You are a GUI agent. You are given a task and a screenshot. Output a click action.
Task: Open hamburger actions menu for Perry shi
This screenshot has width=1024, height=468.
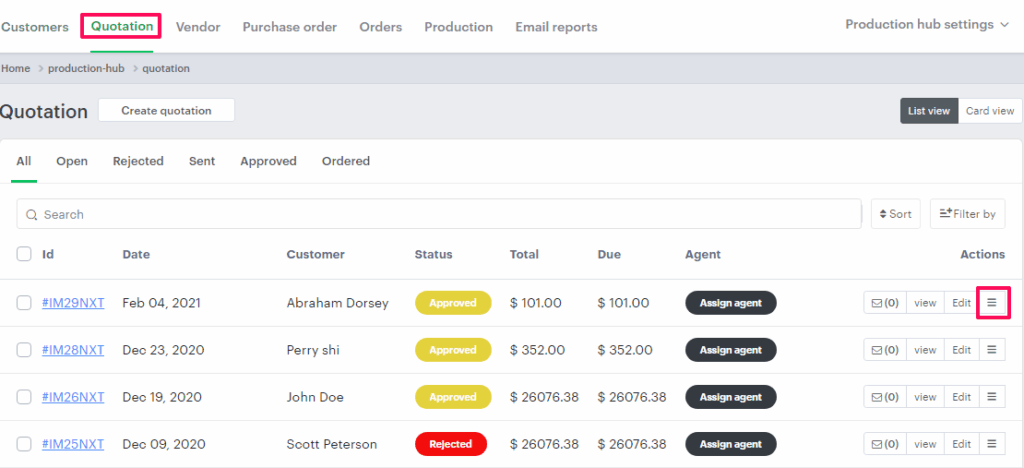(x=992, y=350)
